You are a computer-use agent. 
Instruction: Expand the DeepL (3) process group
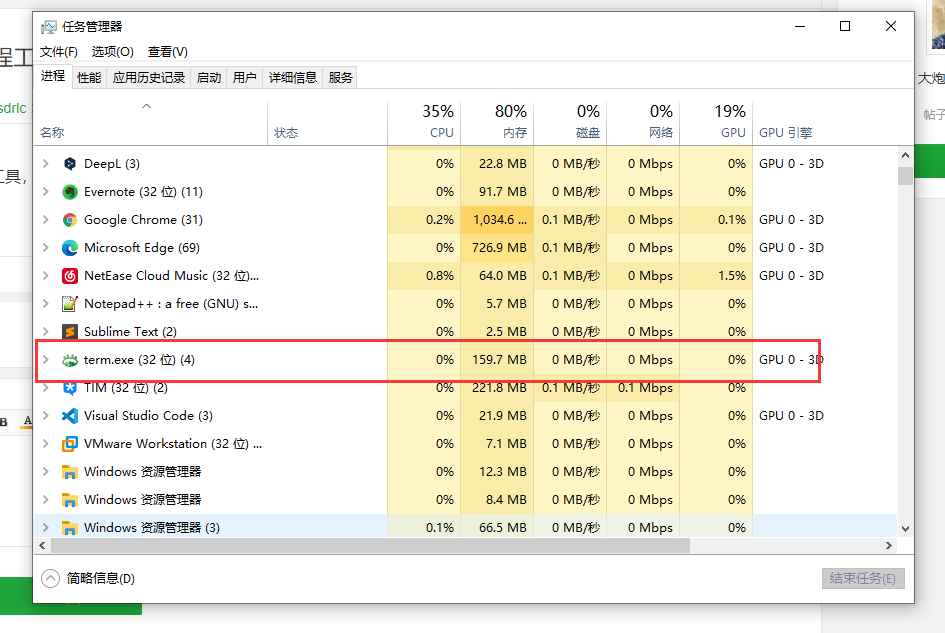point(46,163)
